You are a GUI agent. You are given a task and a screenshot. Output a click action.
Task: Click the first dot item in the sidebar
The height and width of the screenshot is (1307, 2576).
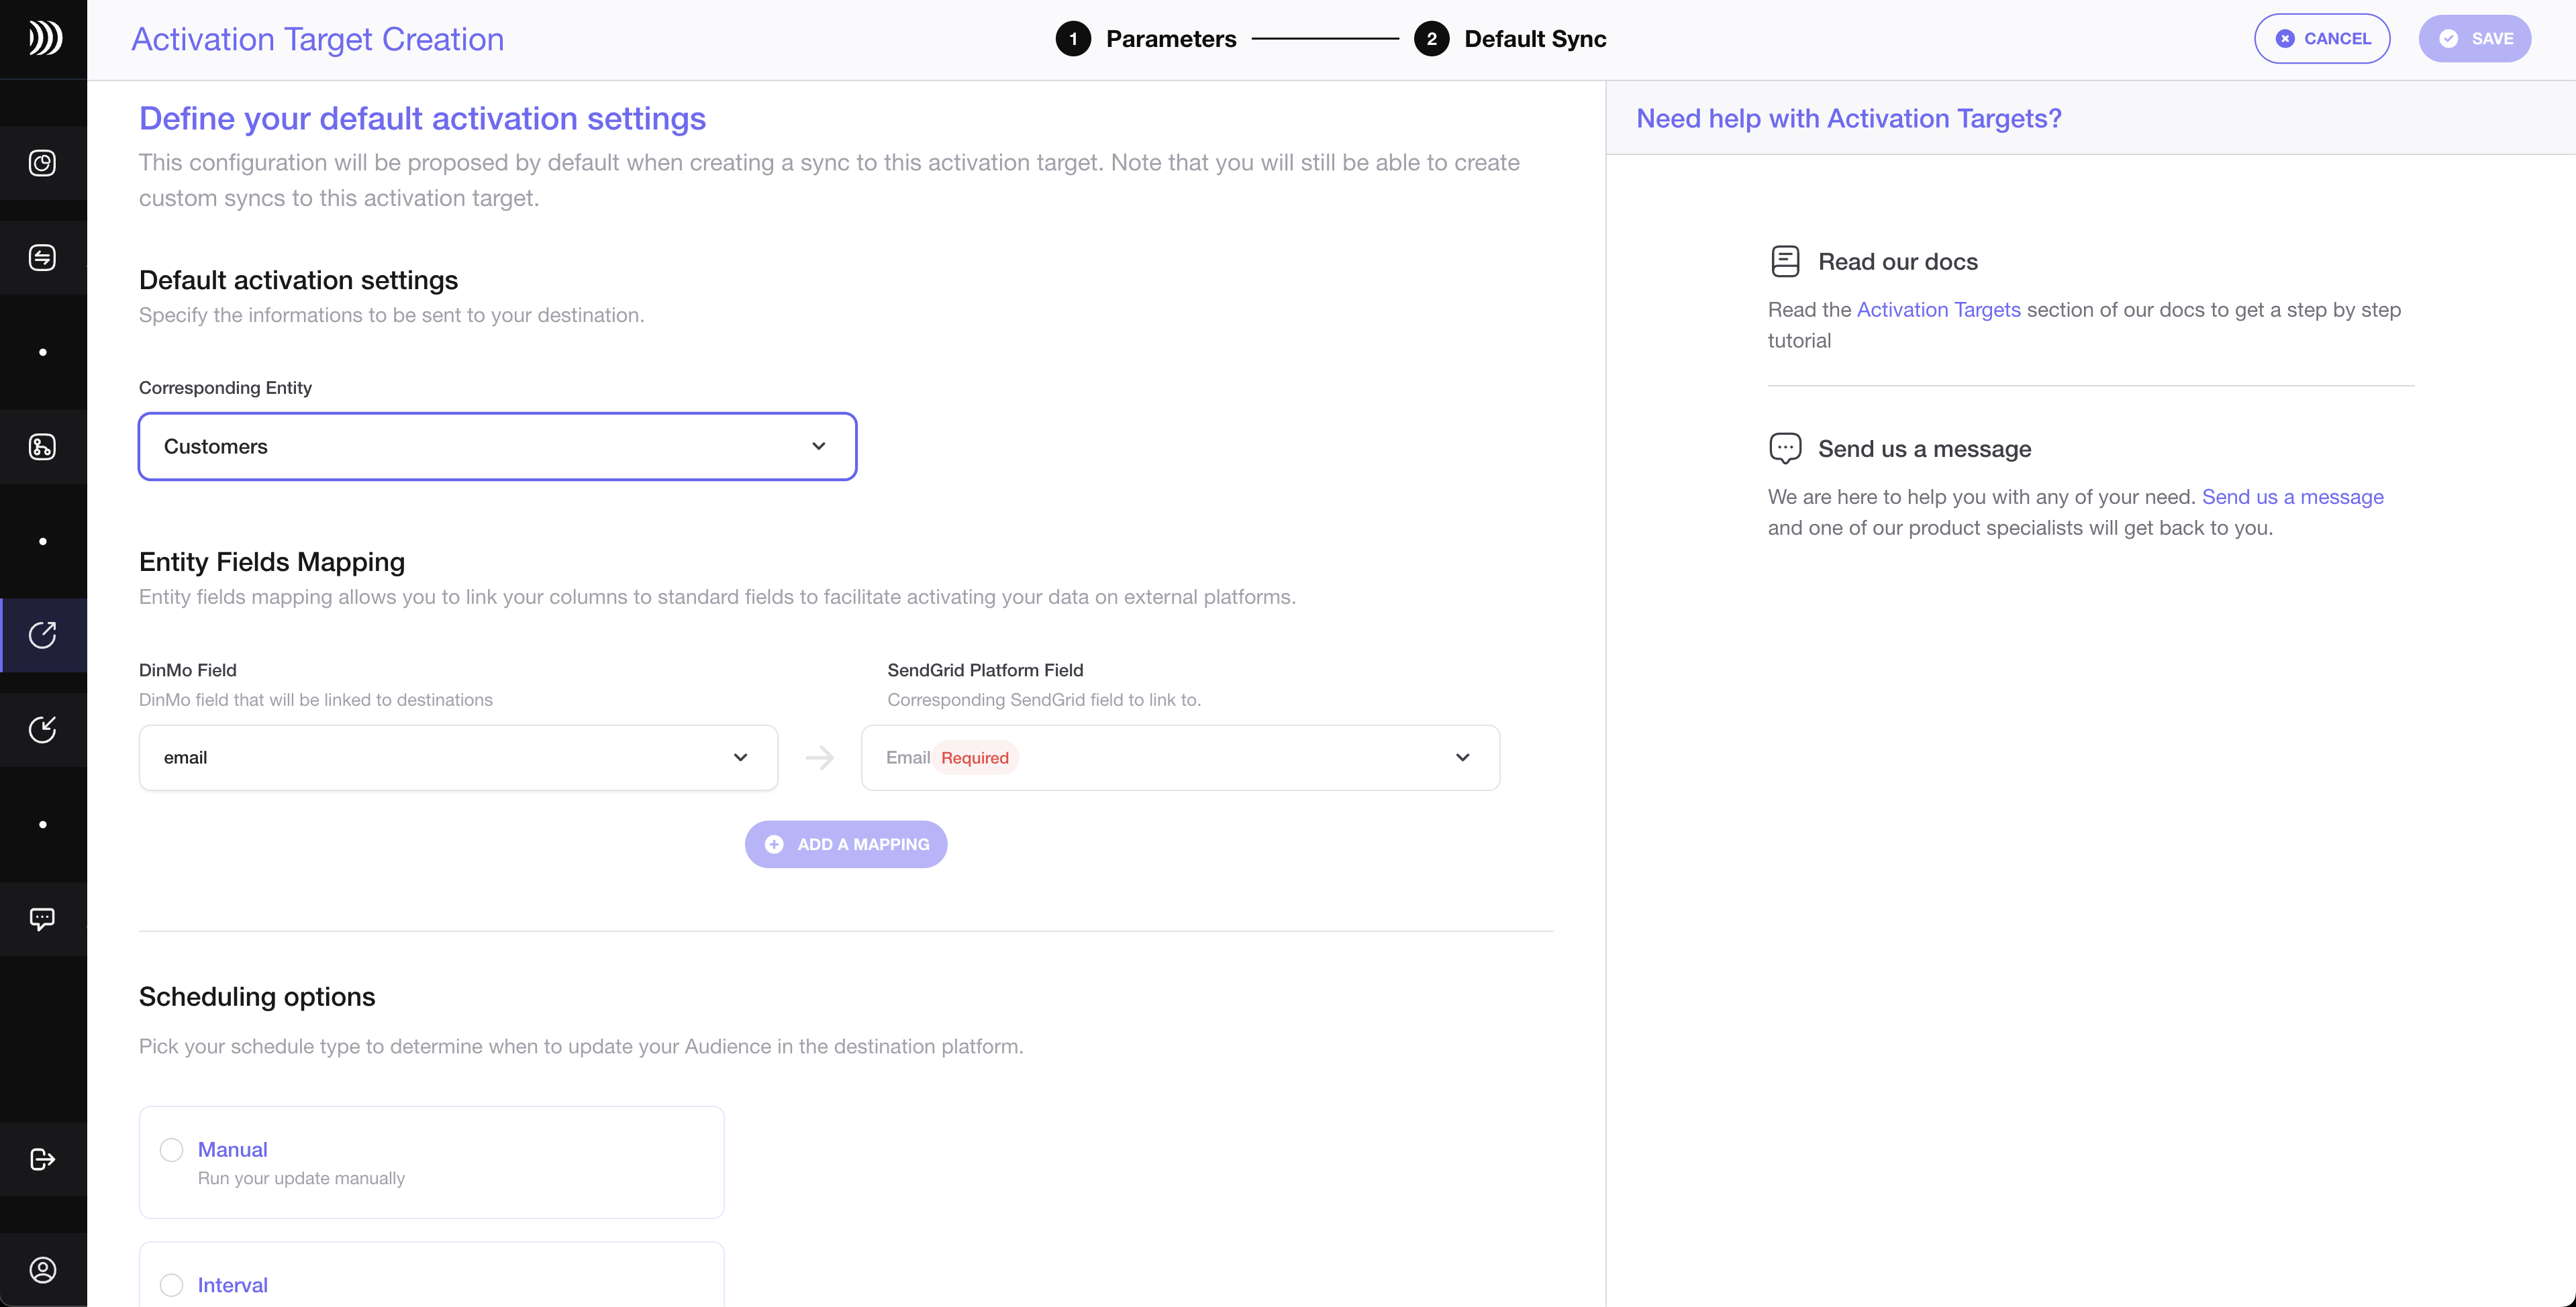pos(42,352)
